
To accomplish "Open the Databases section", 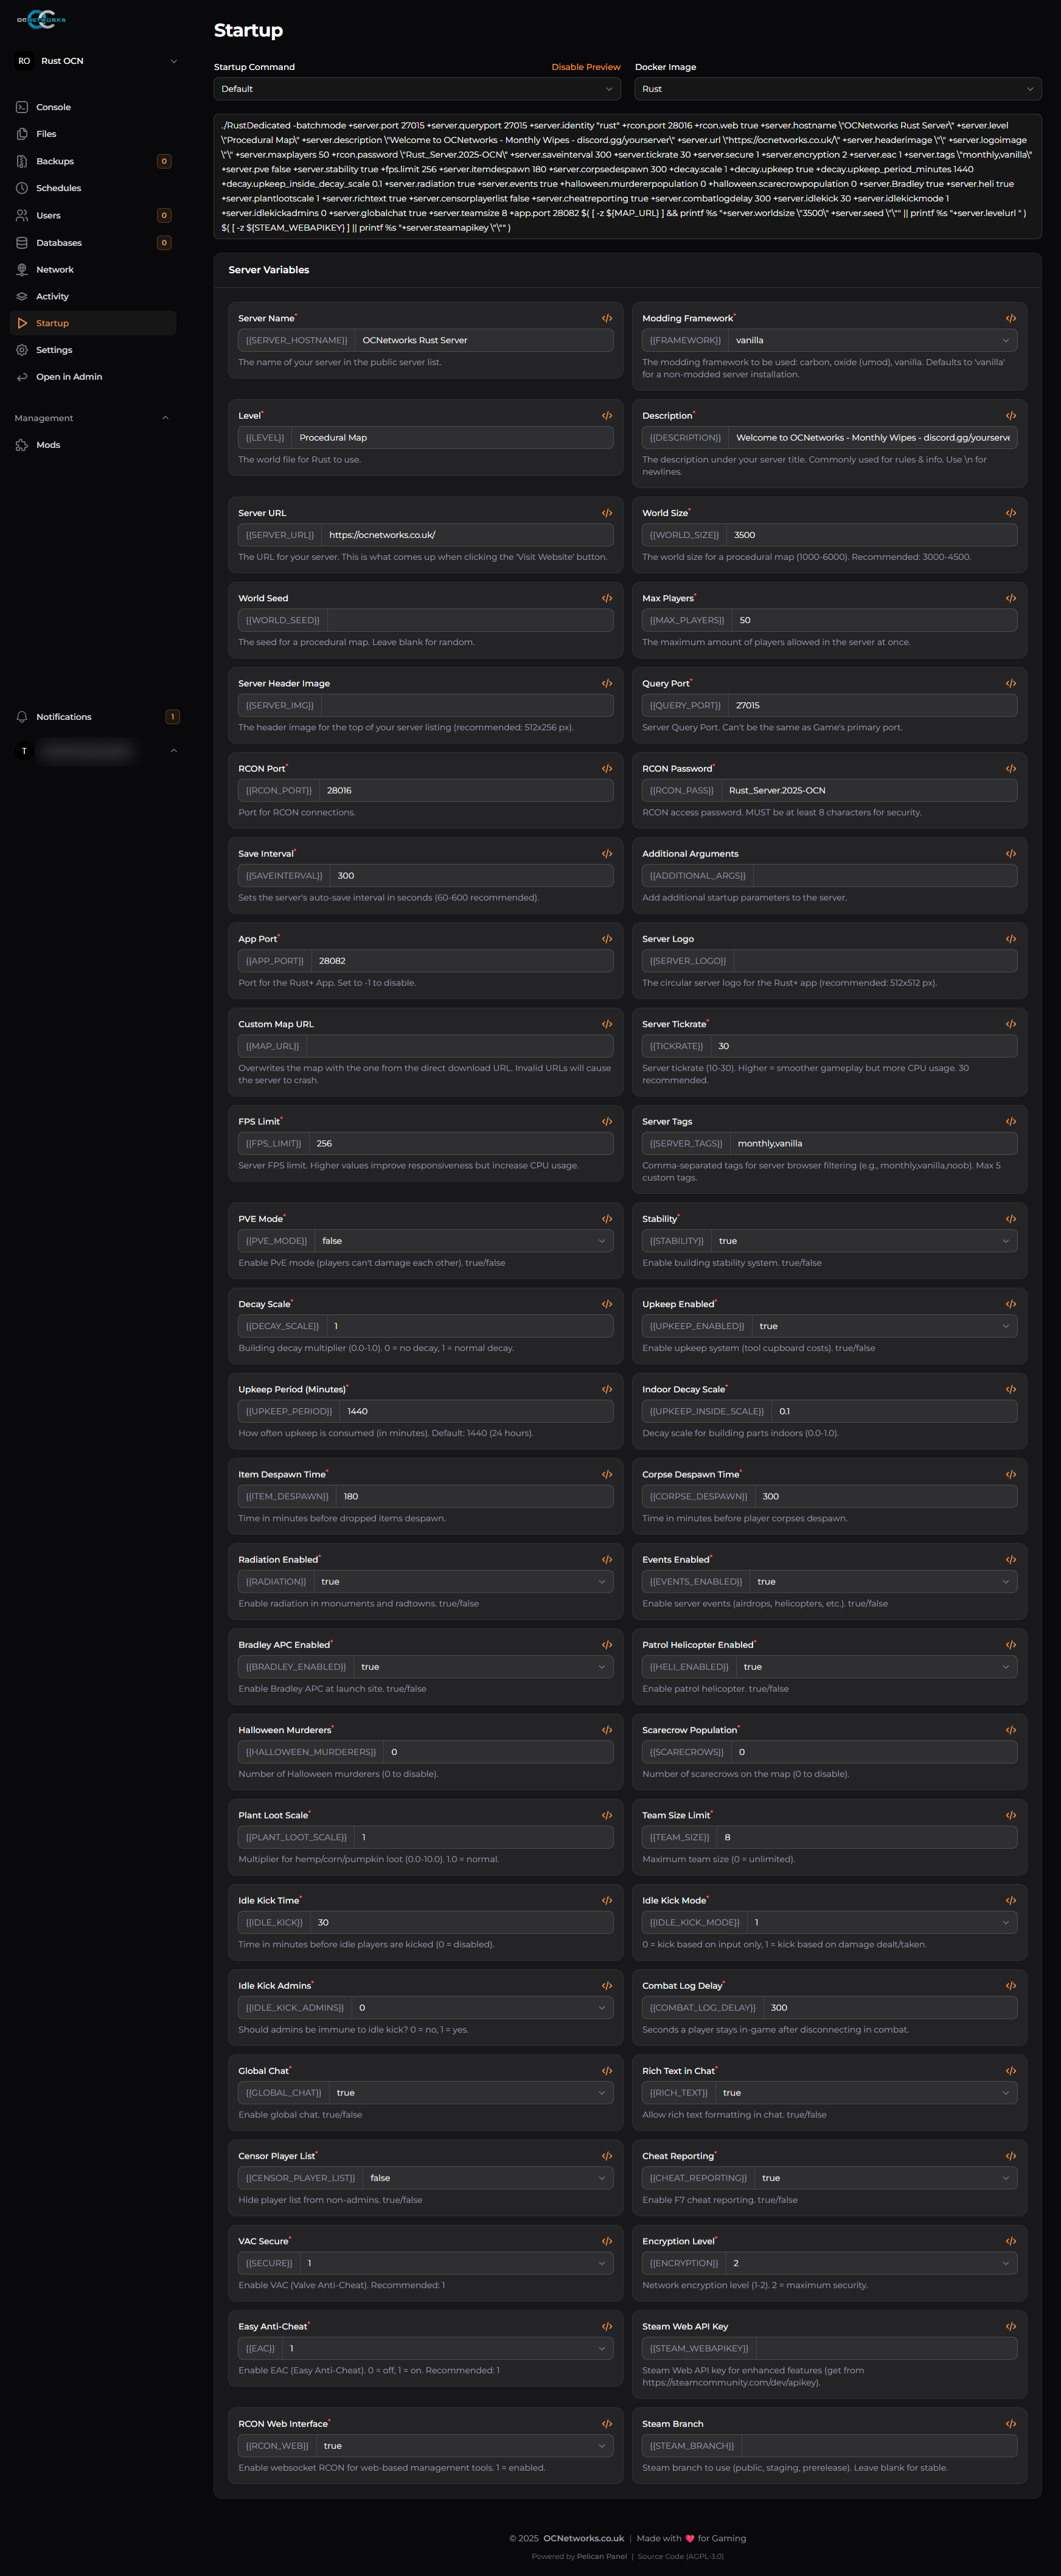I will tap(58, 242).
